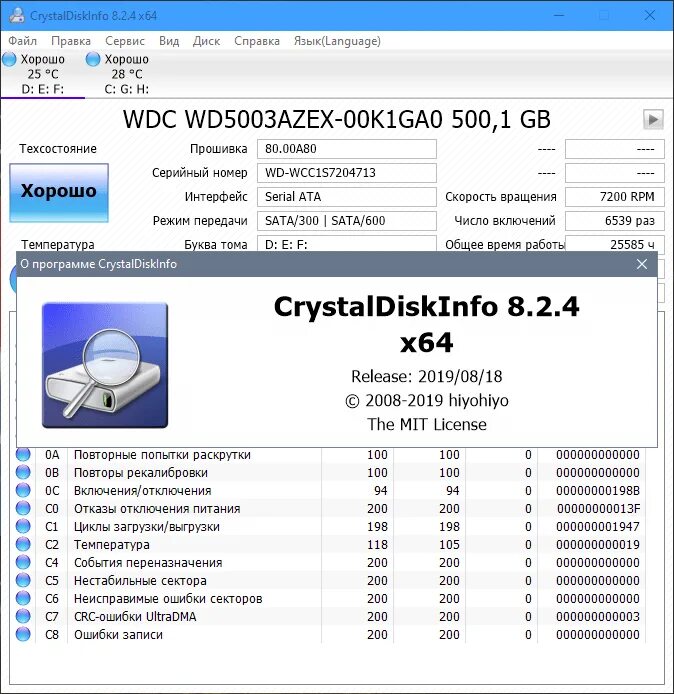This screenshot has height=694, width=674.
Task: Click the Интерфейс field Serial ATA
Action: click(x=347, y=197)
